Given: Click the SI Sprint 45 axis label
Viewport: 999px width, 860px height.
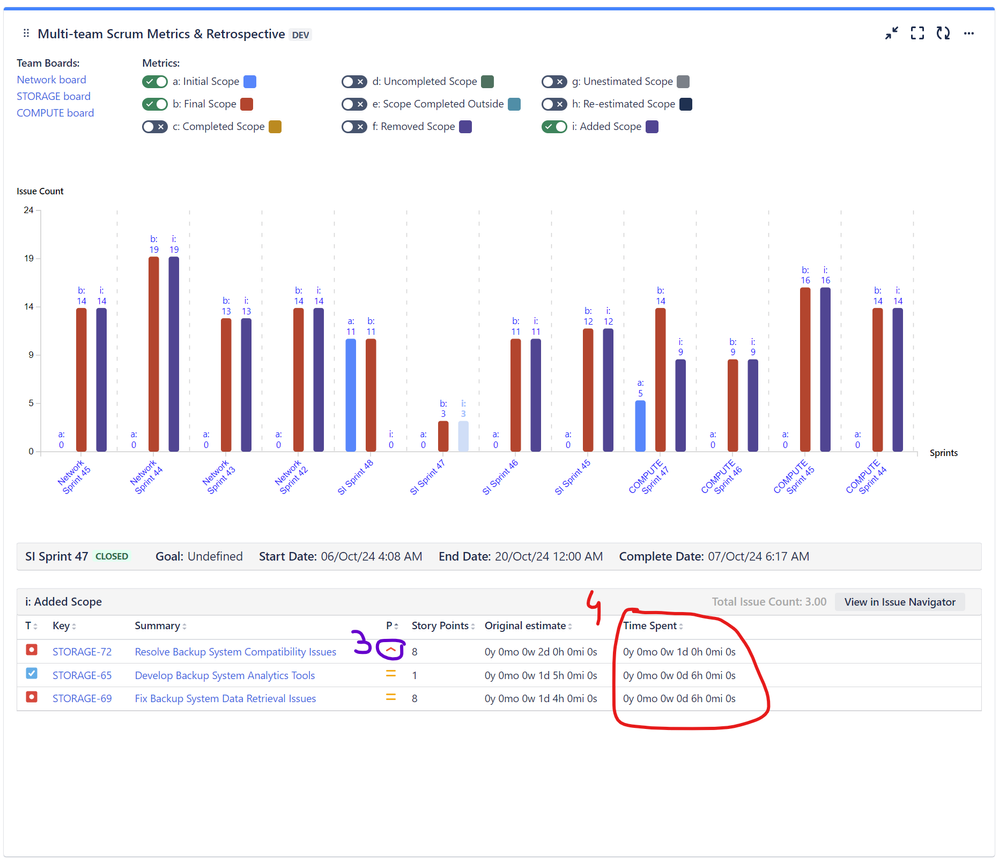Looking at the screenshot, I should 572,478.
